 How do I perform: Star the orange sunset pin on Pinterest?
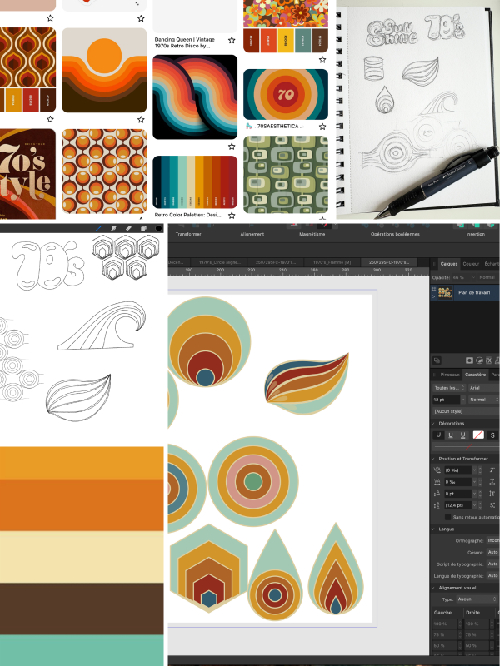point(141,119)
